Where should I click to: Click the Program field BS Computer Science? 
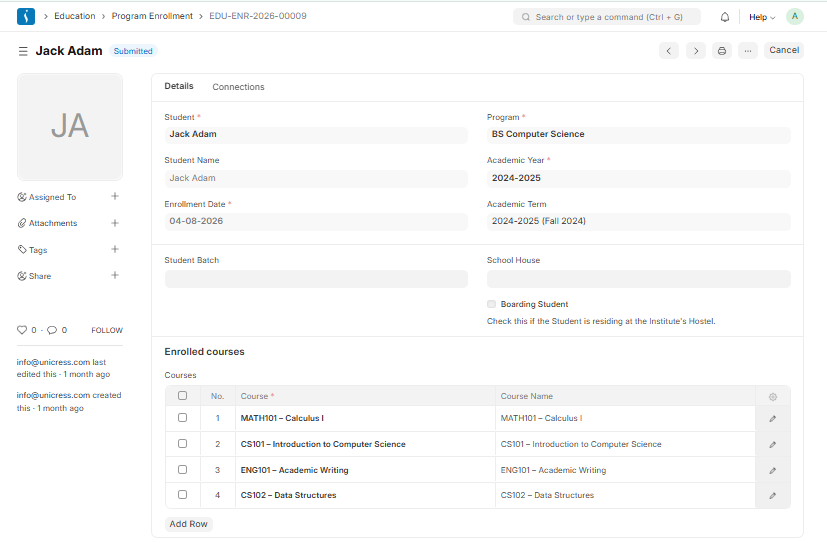pos(639,134)
